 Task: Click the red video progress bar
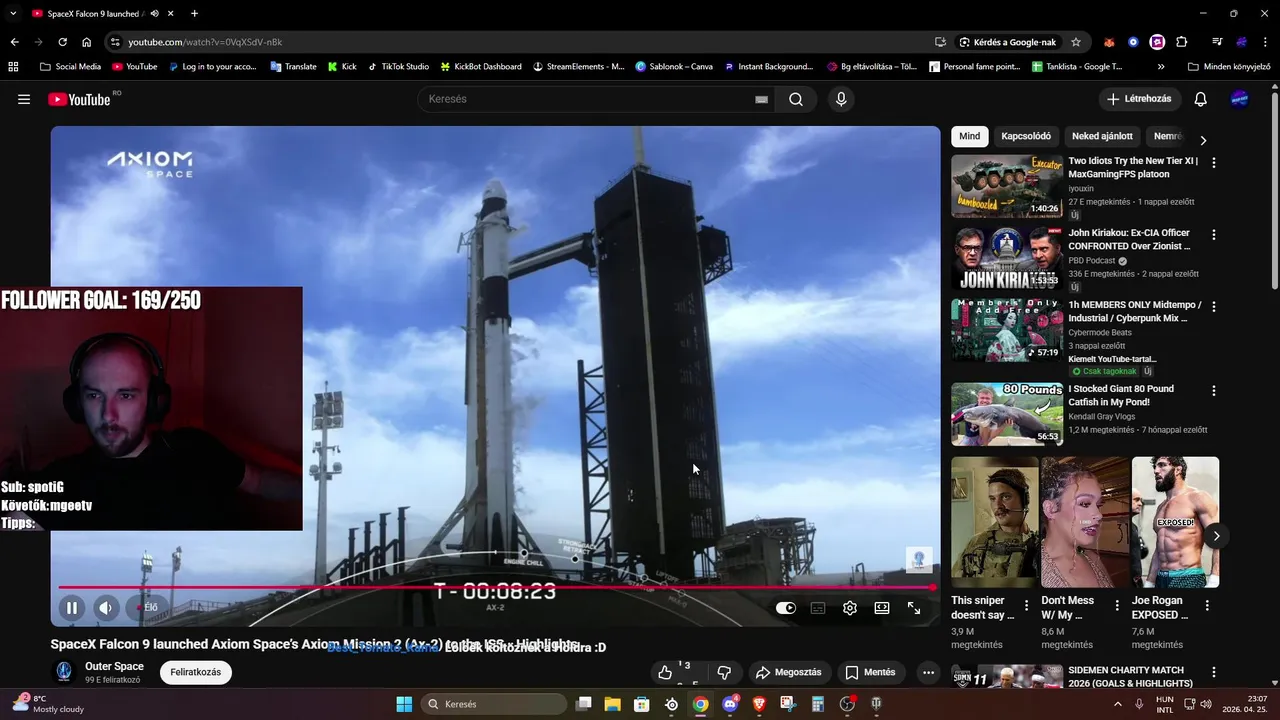point(495,588)
